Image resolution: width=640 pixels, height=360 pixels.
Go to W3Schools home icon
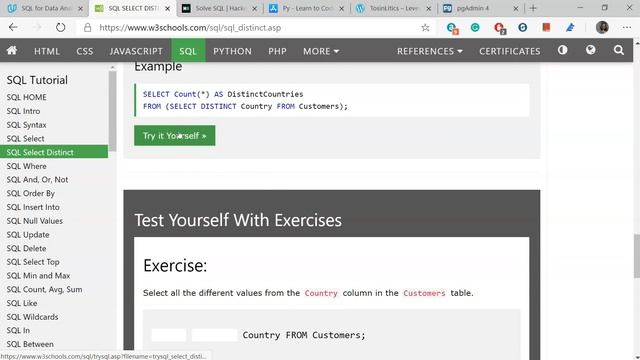(x=12, y=51)
